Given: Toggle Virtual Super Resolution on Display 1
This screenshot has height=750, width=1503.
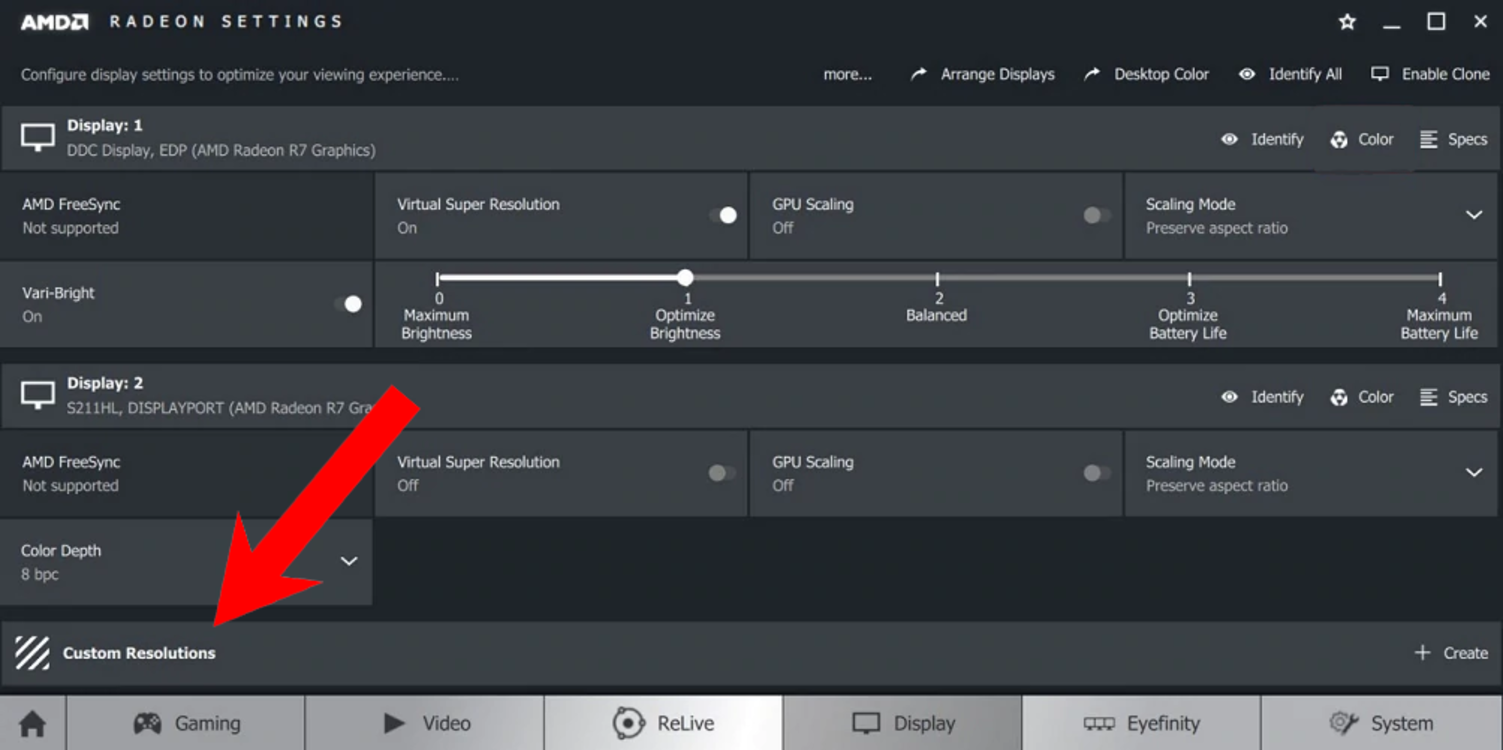Looking at the screenshot, I should click(726, 215).
